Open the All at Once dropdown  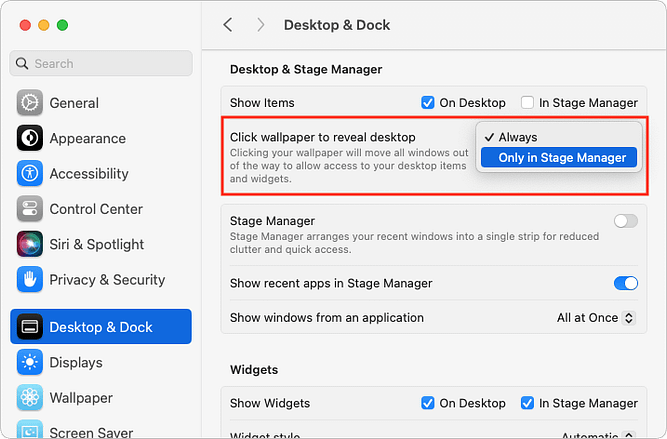click(x=596, y=318)
